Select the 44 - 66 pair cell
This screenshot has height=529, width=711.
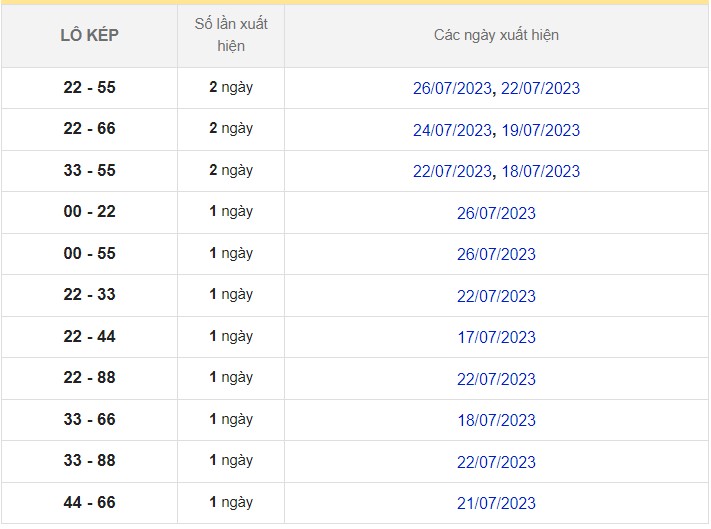click(89, 503)
